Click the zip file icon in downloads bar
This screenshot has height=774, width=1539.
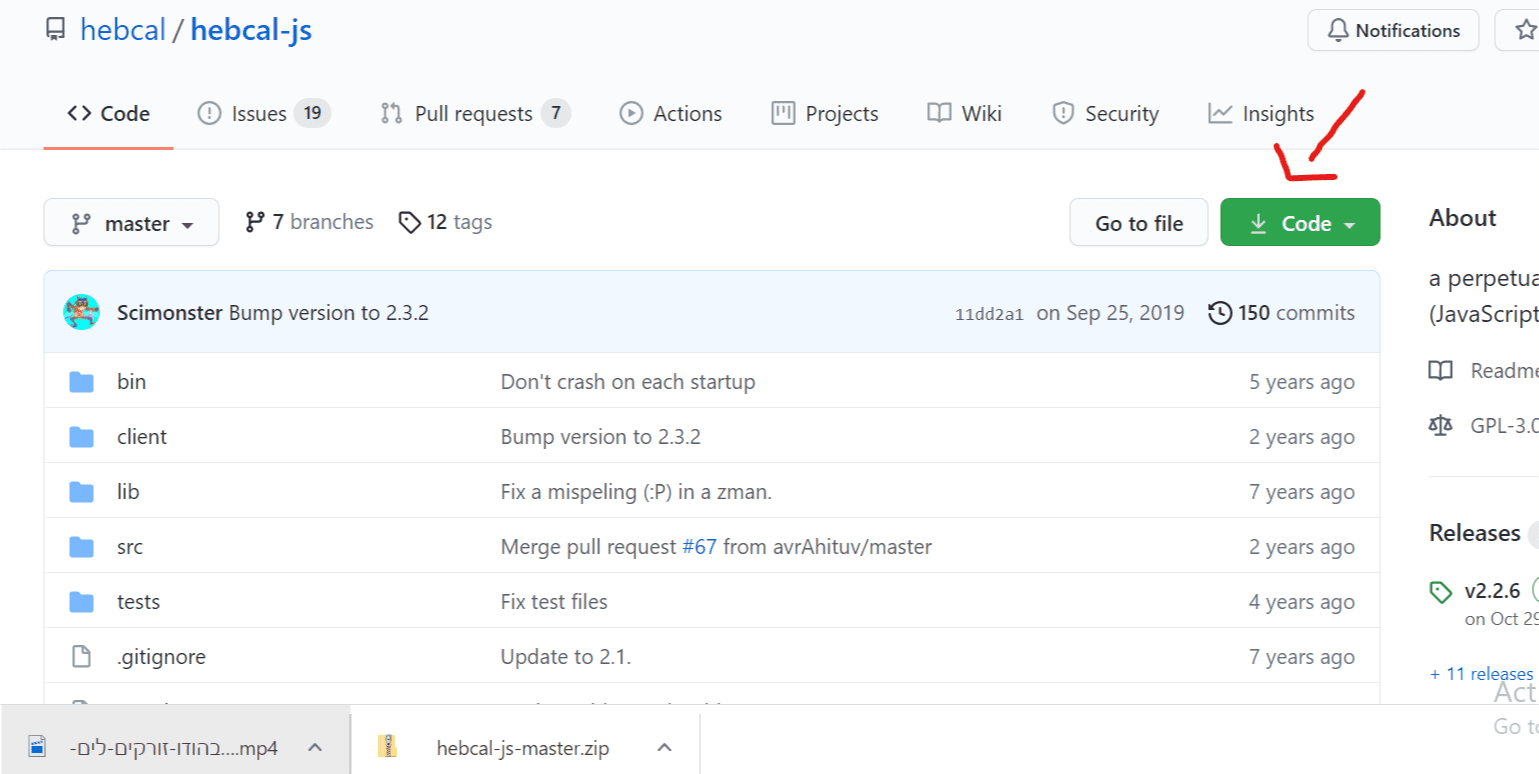click(387, 747)
